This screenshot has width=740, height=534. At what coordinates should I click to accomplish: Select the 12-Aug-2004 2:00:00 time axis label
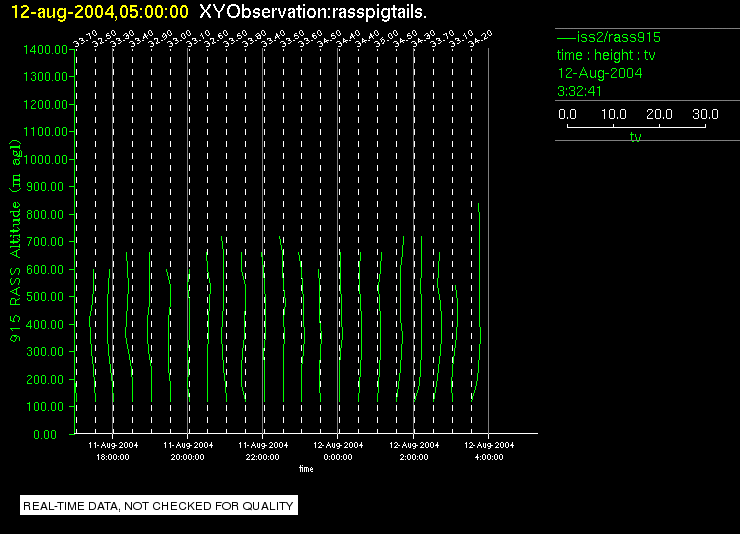(x=414, y=451)
